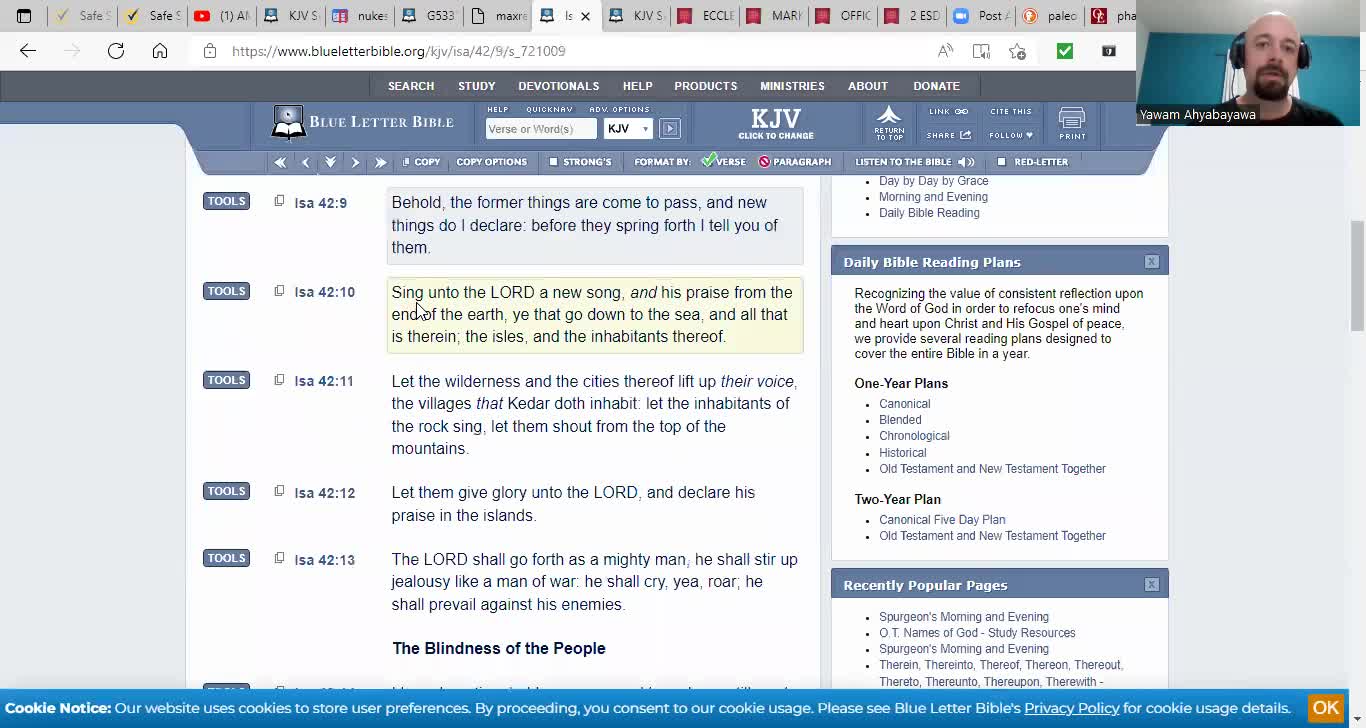Open COPY OPTIONS
1366x728 pixels.
click(491, 162)
